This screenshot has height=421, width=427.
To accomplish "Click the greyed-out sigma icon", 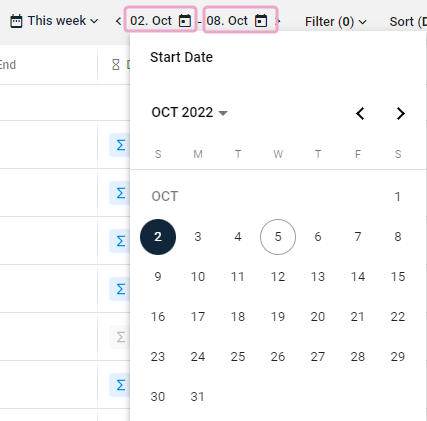I will (121, 337).
